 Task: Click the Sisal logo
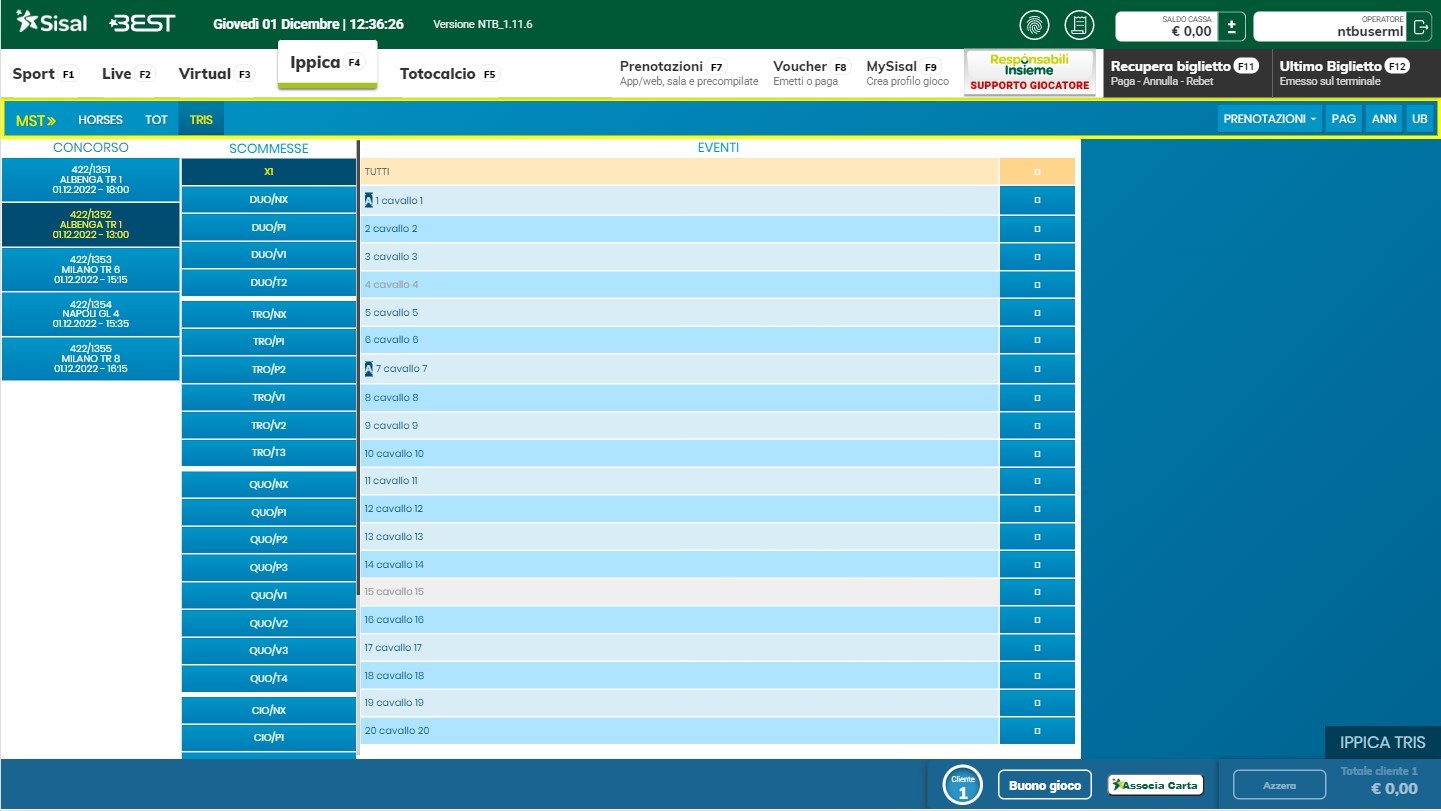52,22
